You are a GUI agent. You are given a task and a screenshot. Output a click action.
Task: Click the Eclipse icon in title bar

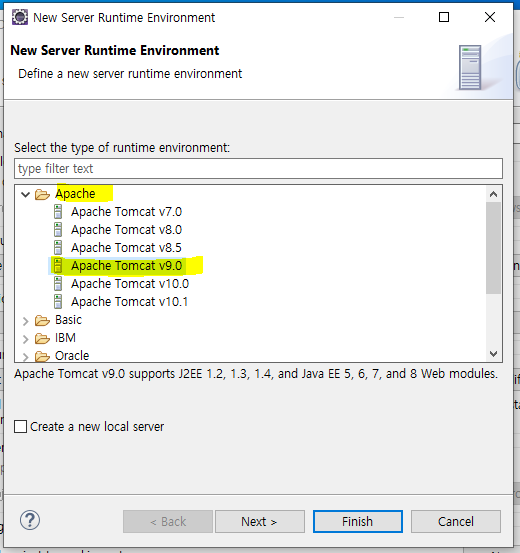tap(20, 17)
